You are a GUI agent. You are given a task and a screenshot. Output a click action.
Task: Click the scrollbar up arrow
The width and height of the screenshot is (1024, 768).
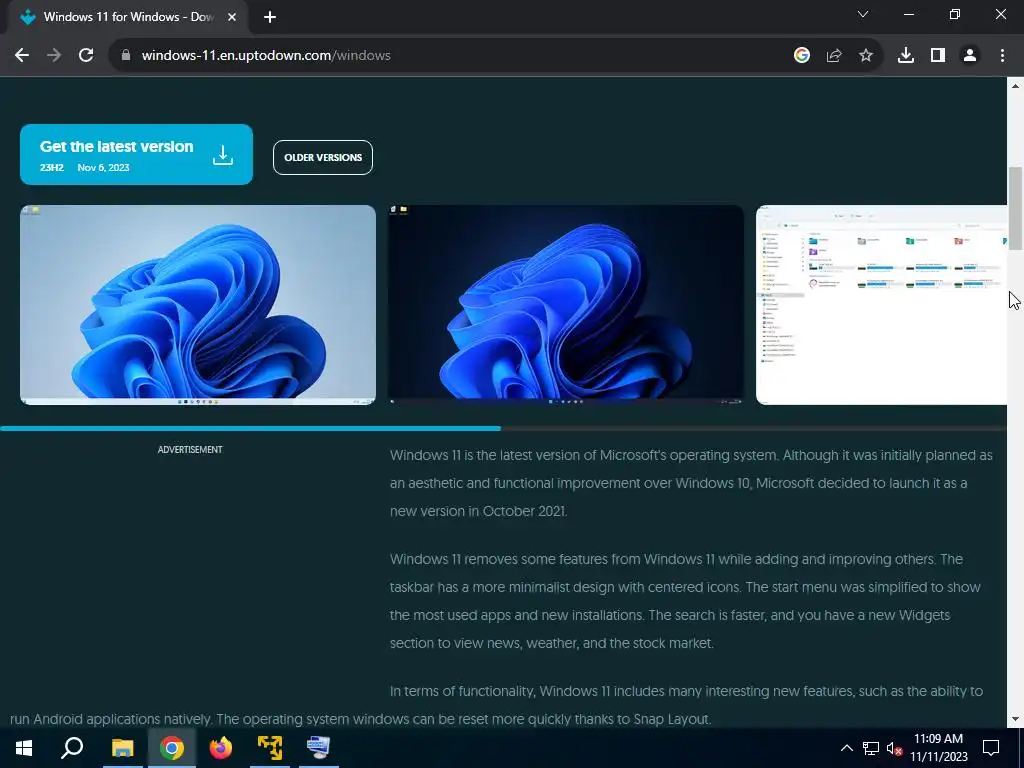pos(1015,86)
